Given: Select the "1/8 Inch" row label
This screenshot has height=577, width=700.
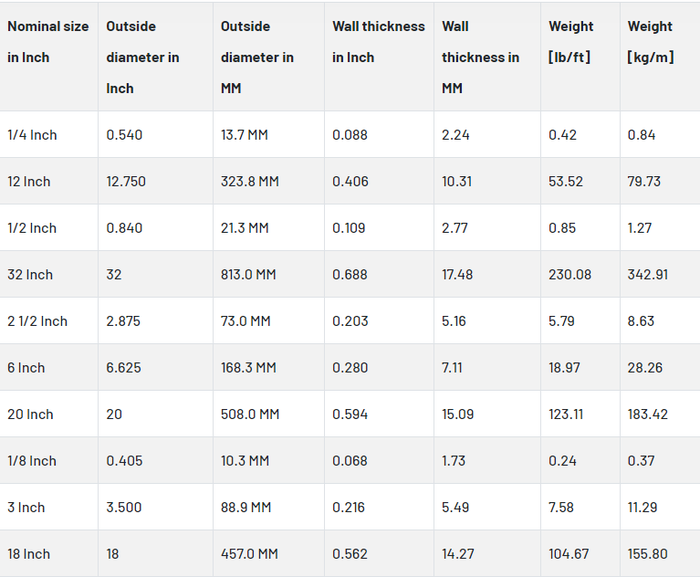Looking at the screenshot, I should tap(32, 461).
